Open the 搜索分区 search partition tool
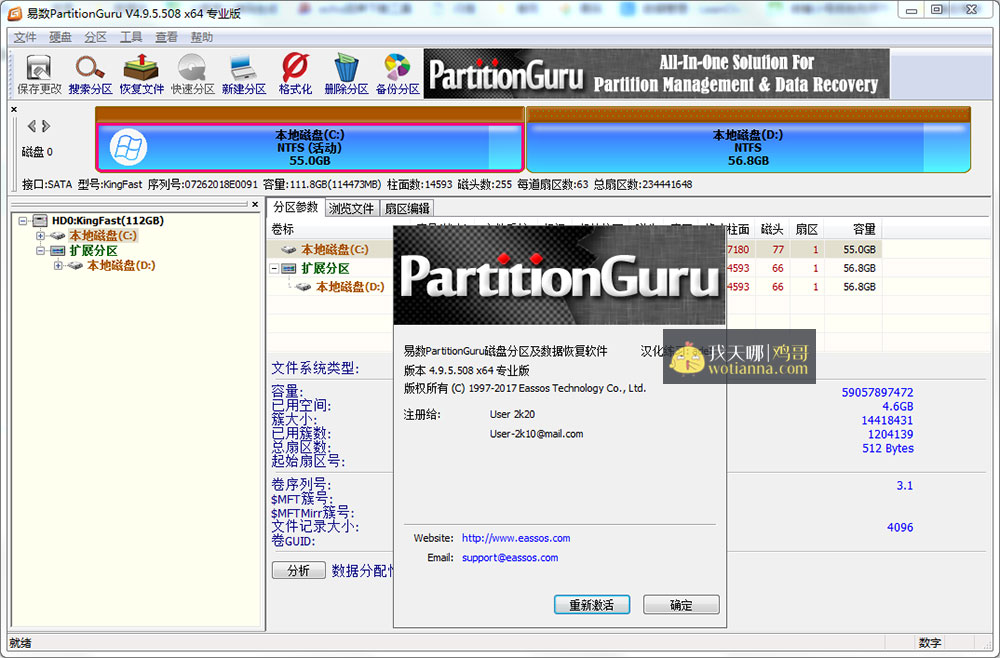 tap(90, 75)
